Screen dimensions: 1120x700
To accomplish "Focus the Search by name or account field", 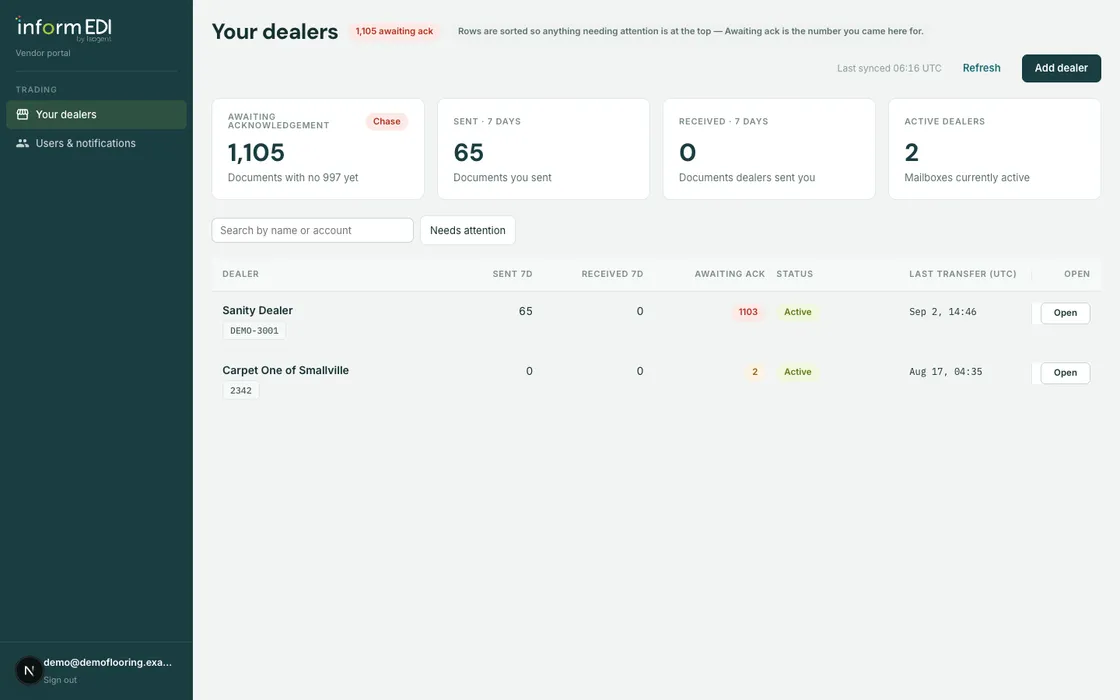I will click(312, 230).
